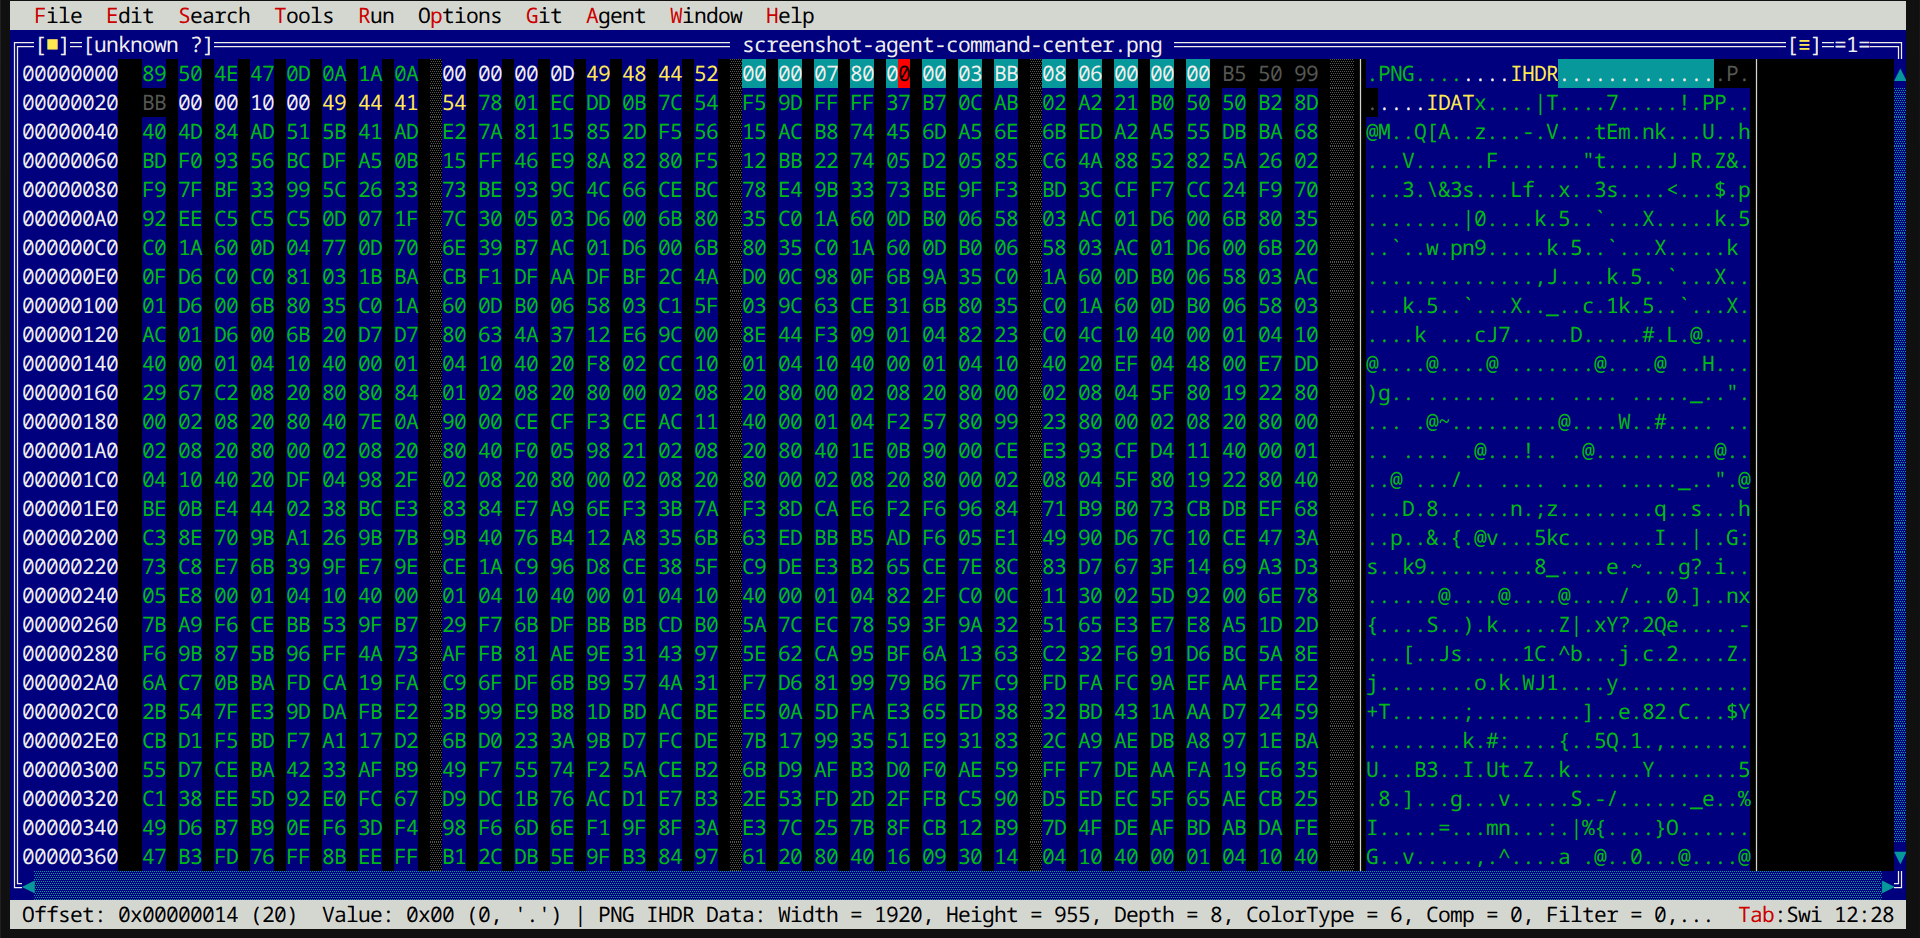Click ASCII text @M..Q[A..z at row 00000040

(x=1426, y=132)
